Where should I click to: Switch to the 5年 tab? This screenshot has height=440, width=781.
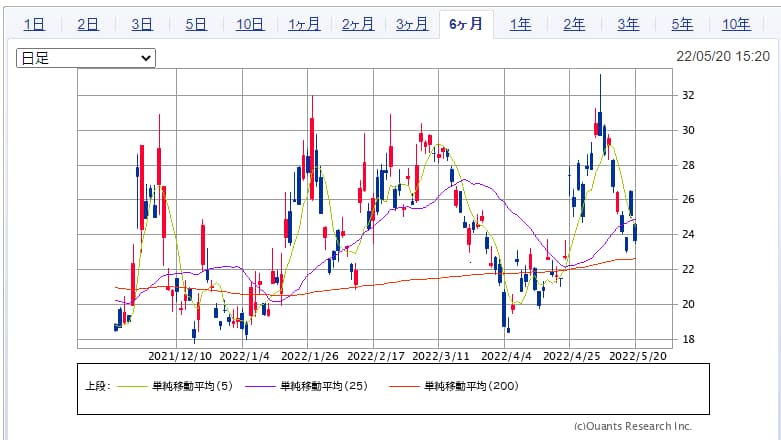tap(682, 24)
